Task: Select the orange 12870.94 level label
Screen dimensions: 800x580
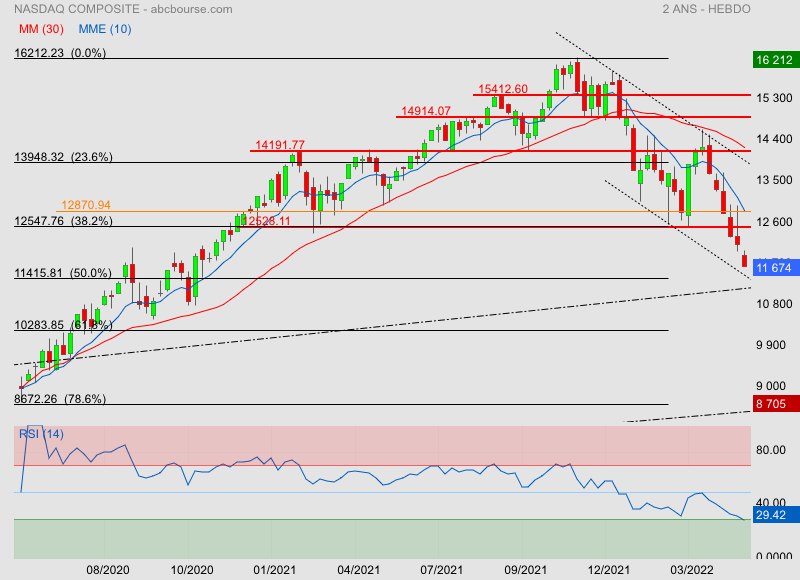Action: point(86,205)
